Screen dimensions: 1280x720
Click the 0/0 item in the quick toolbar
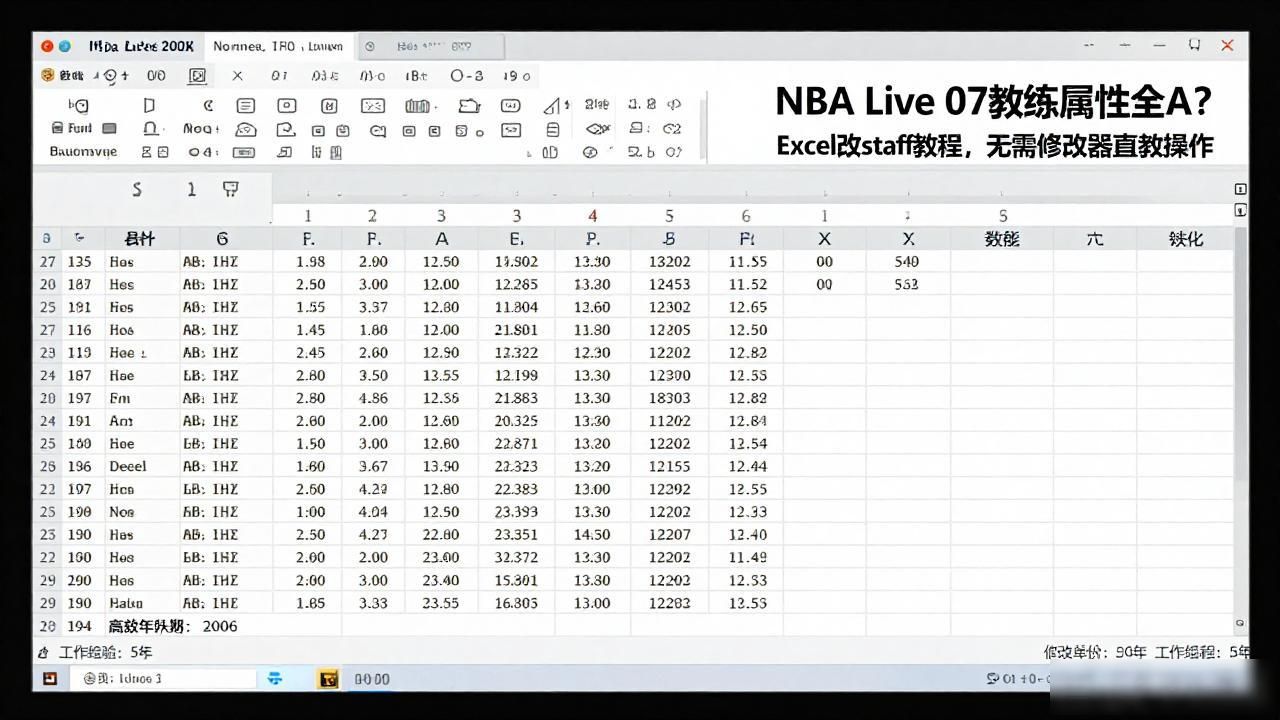pyautogui.click(x=156, y=76)
